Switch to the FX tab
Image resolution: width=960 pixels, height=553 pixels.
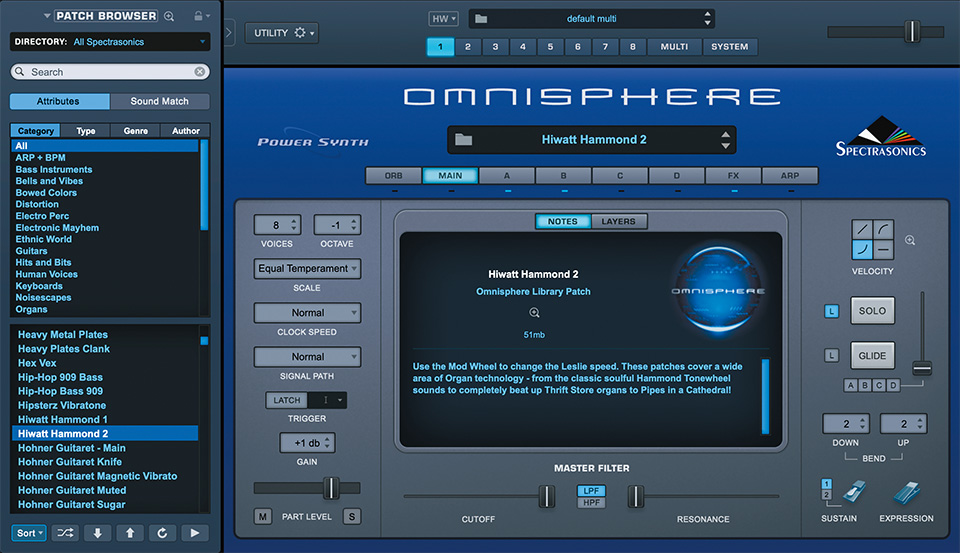pyautogui.click(x=733, y=176)
